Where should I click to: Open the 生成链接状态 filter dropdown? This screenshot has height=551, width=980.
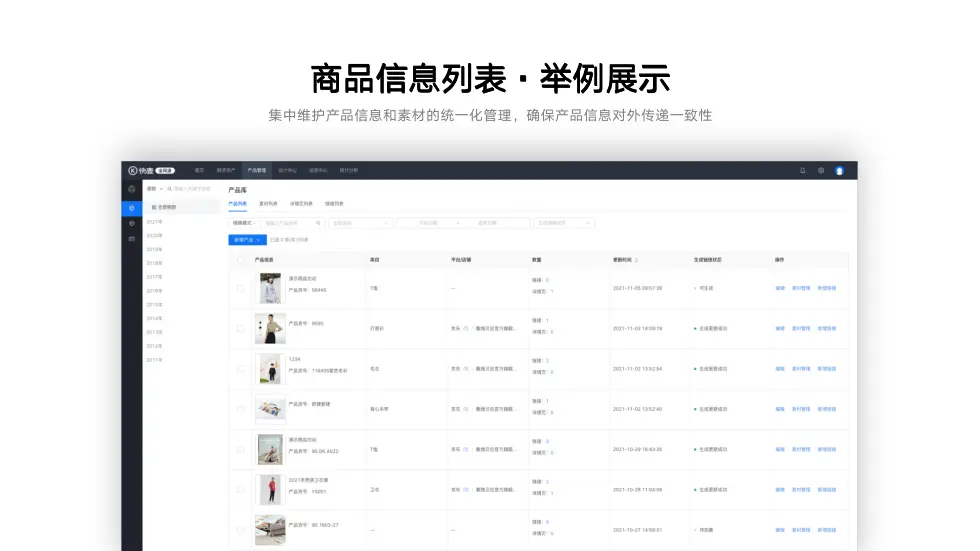pos(564,223)
